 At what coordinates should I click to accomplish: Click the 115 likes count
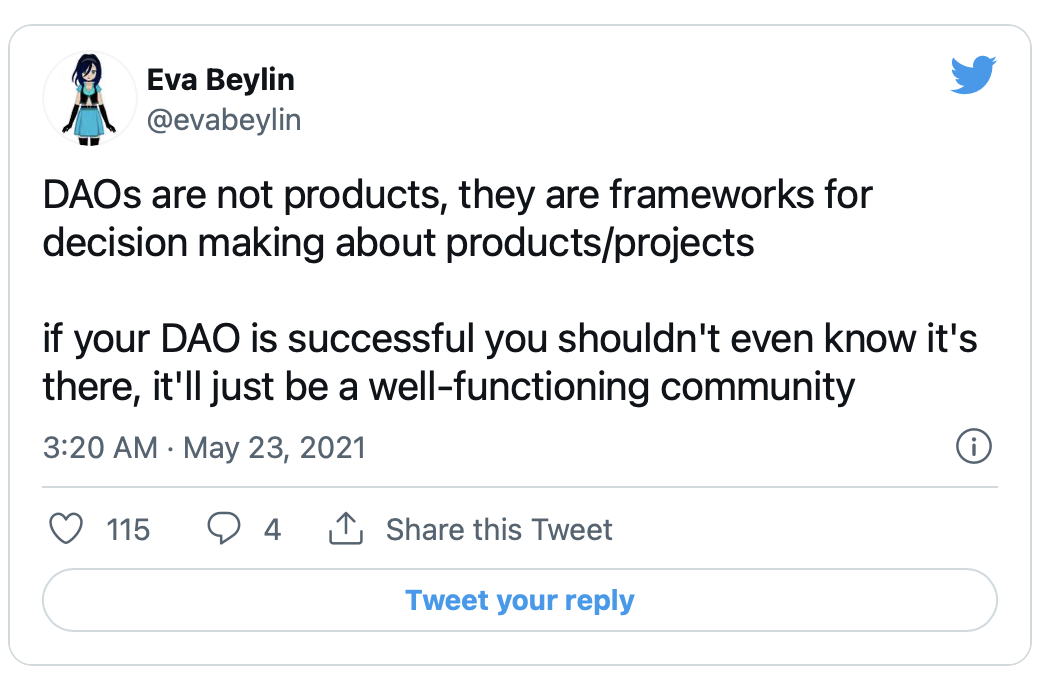pos(128,529)
